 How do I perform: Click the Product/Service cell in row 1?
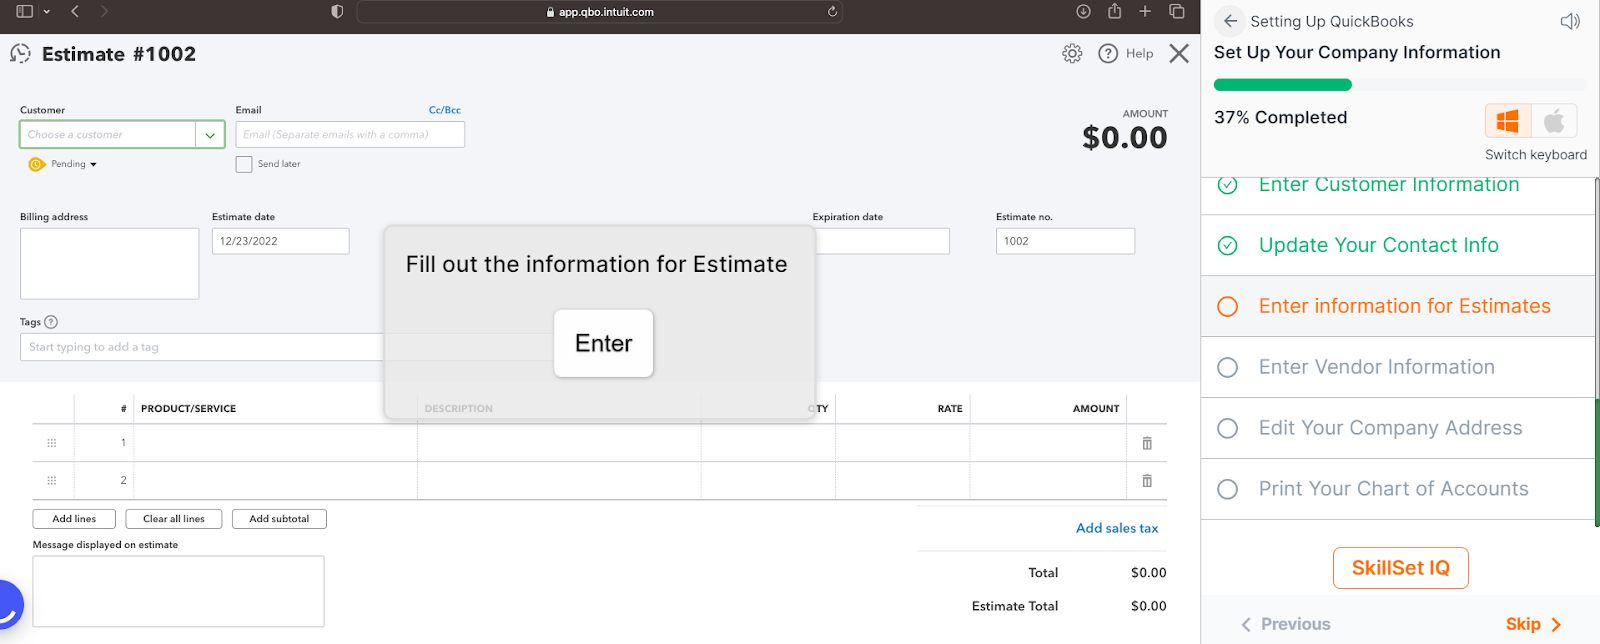[276, 443]
